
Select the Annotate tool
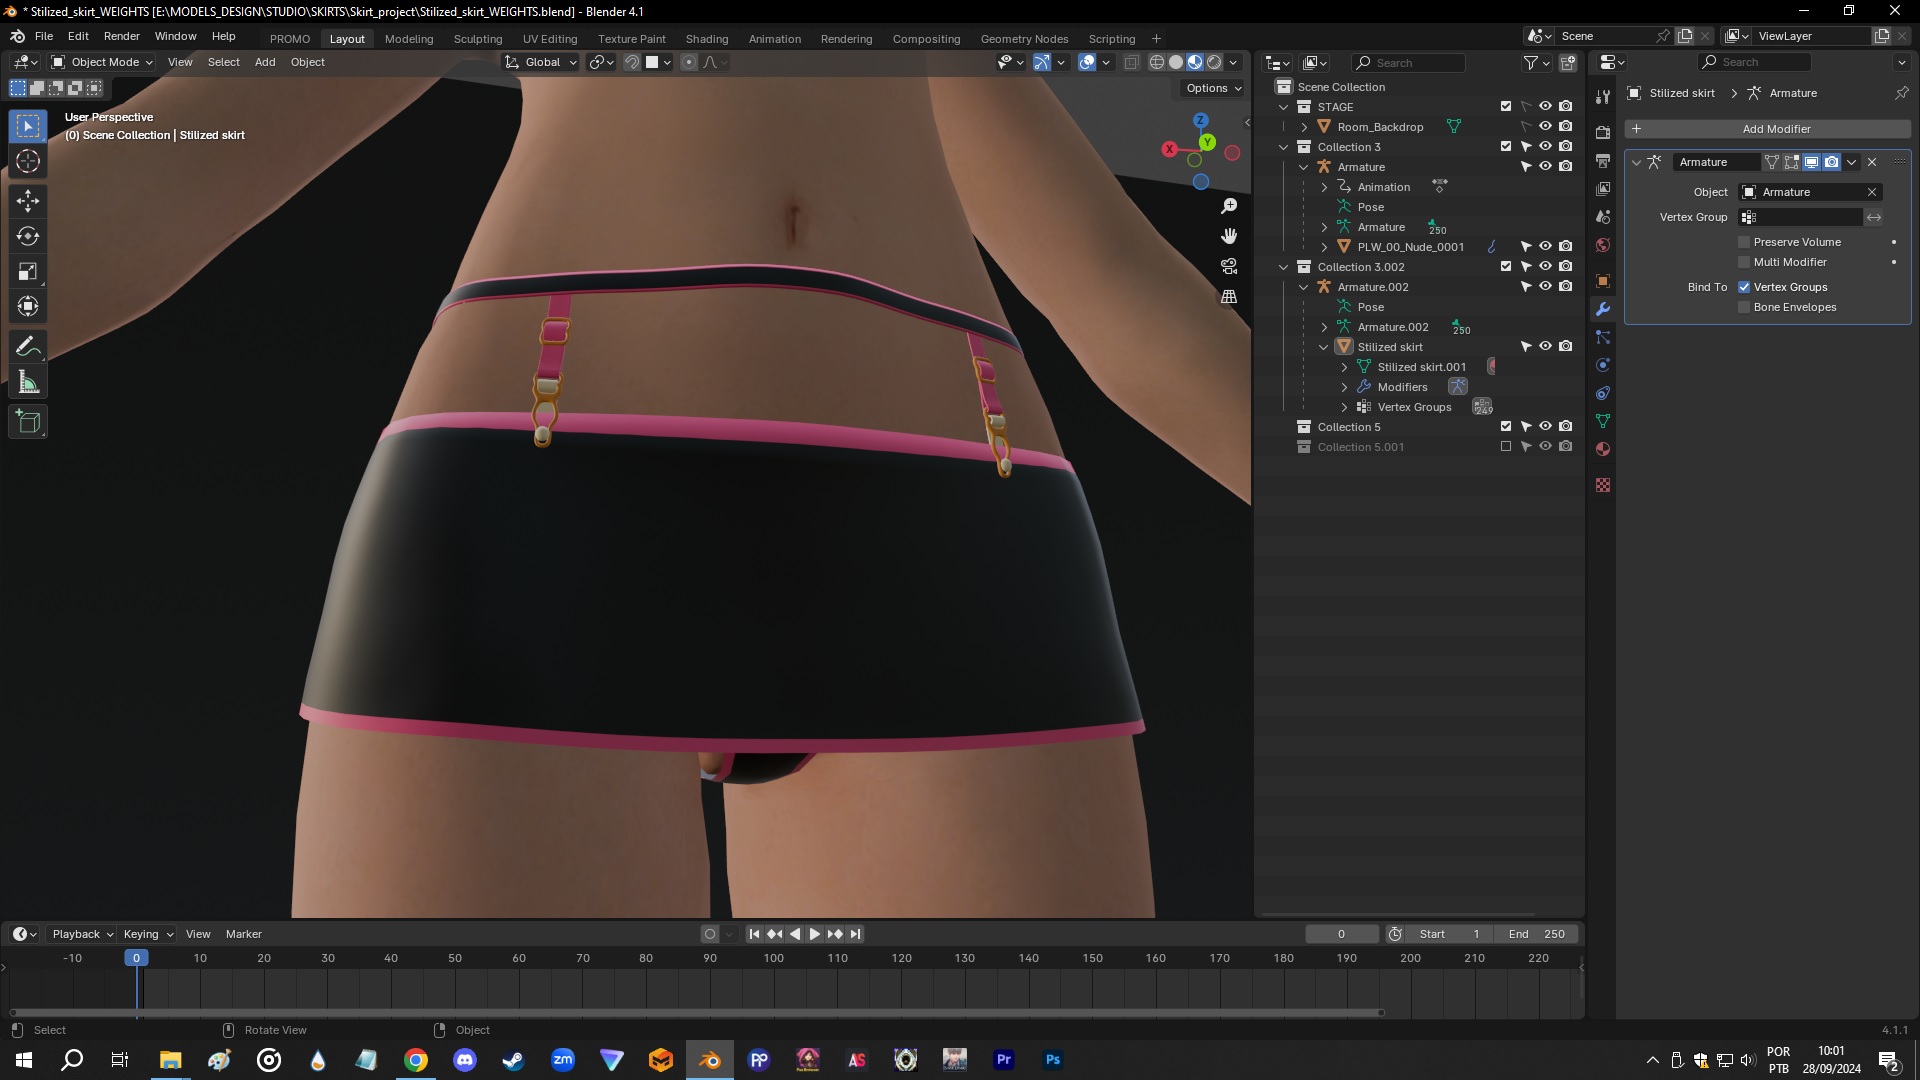[x=28, y=345]
